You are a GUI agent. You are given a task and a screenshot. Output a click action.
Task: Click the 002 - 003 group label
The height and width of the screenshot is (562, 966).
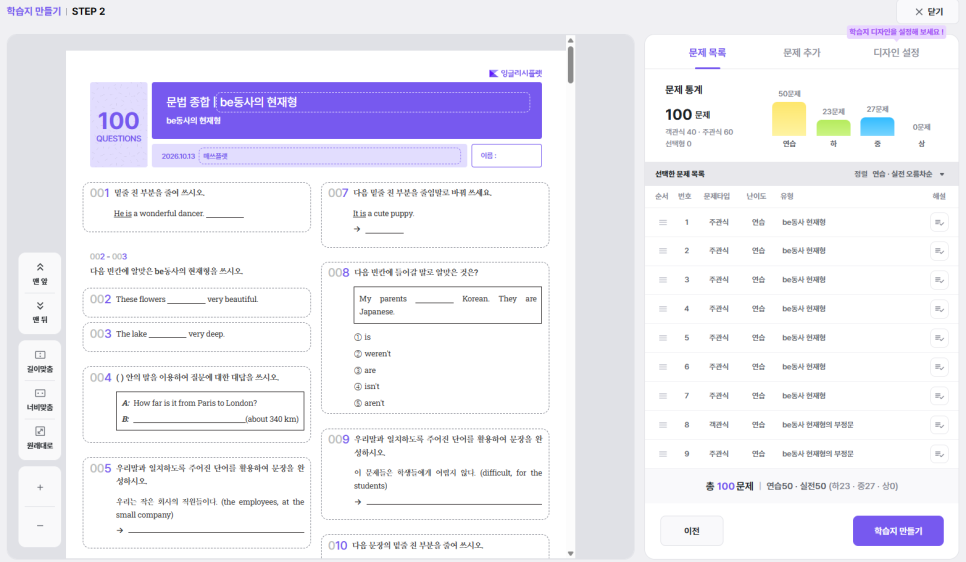coord(108,256)
